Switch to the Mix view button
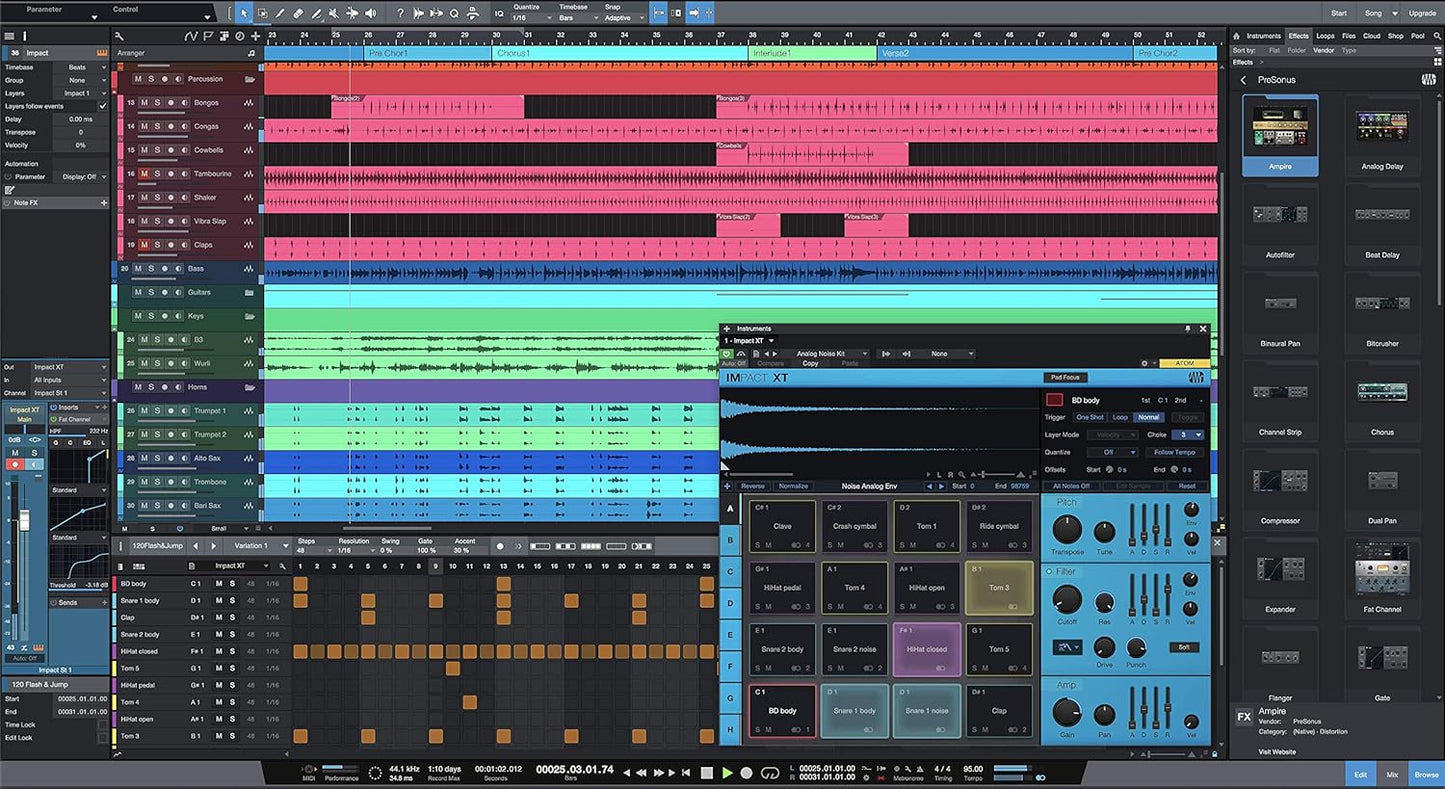The height and width of the screenshot is (789, 1445). click(x=1390, y=773)
